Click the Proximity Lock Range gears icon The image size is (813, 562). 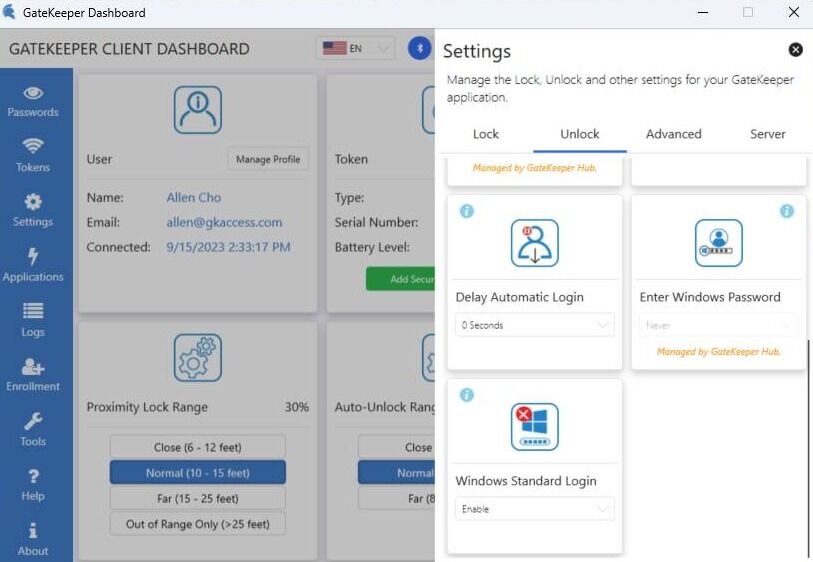coord(198,358)
